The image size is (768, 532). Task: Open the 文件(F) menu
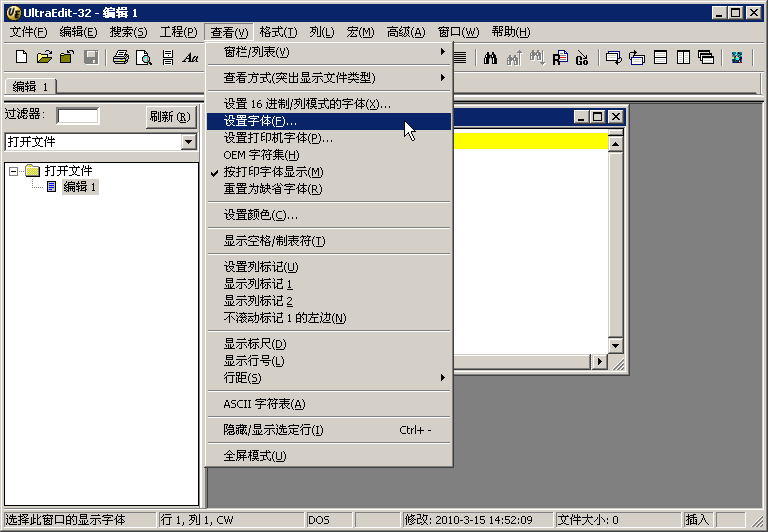(28, 32)
